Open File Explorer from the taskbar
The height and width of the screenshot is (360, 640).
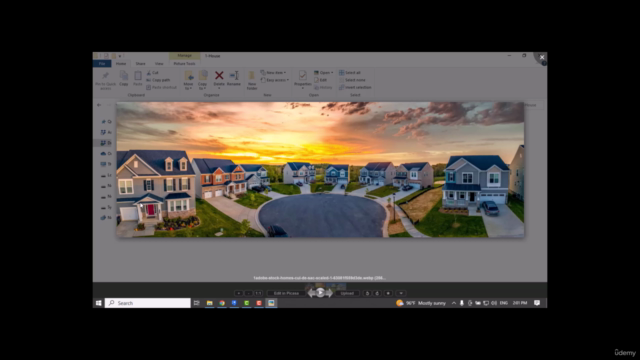point(209,303)
